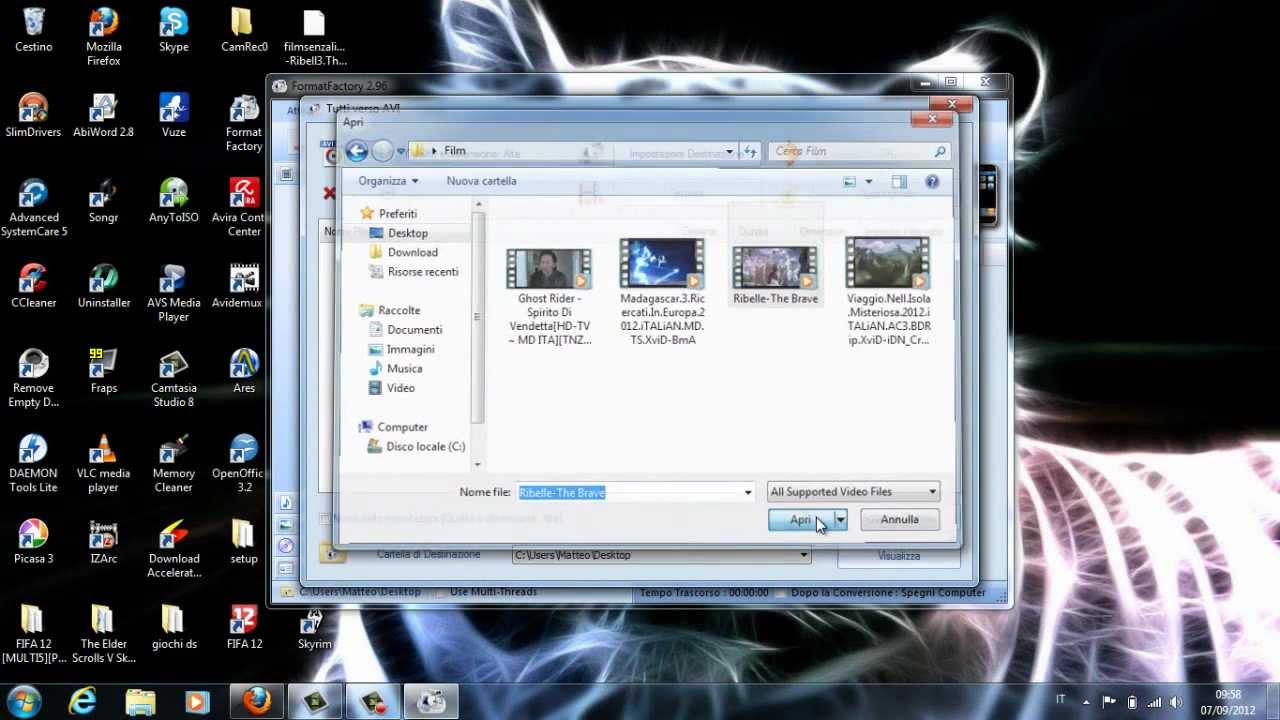This screenshot has width=1280, height=720.
Task: Expand the address bar path dropdown
Action: pyautogui.click(x=729, y=152)
